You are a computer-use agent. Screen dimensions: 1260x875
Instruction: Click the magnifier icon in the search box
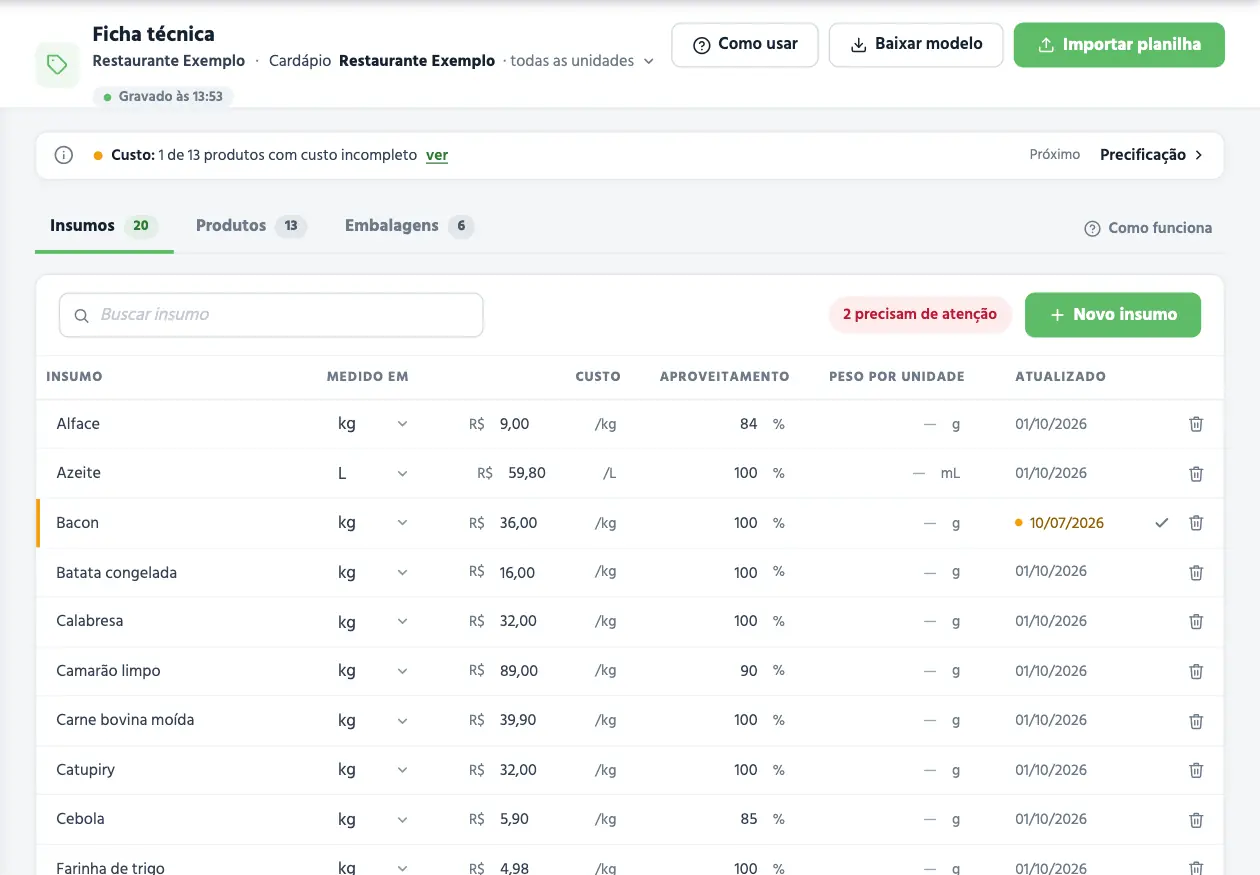click(82, 315)
